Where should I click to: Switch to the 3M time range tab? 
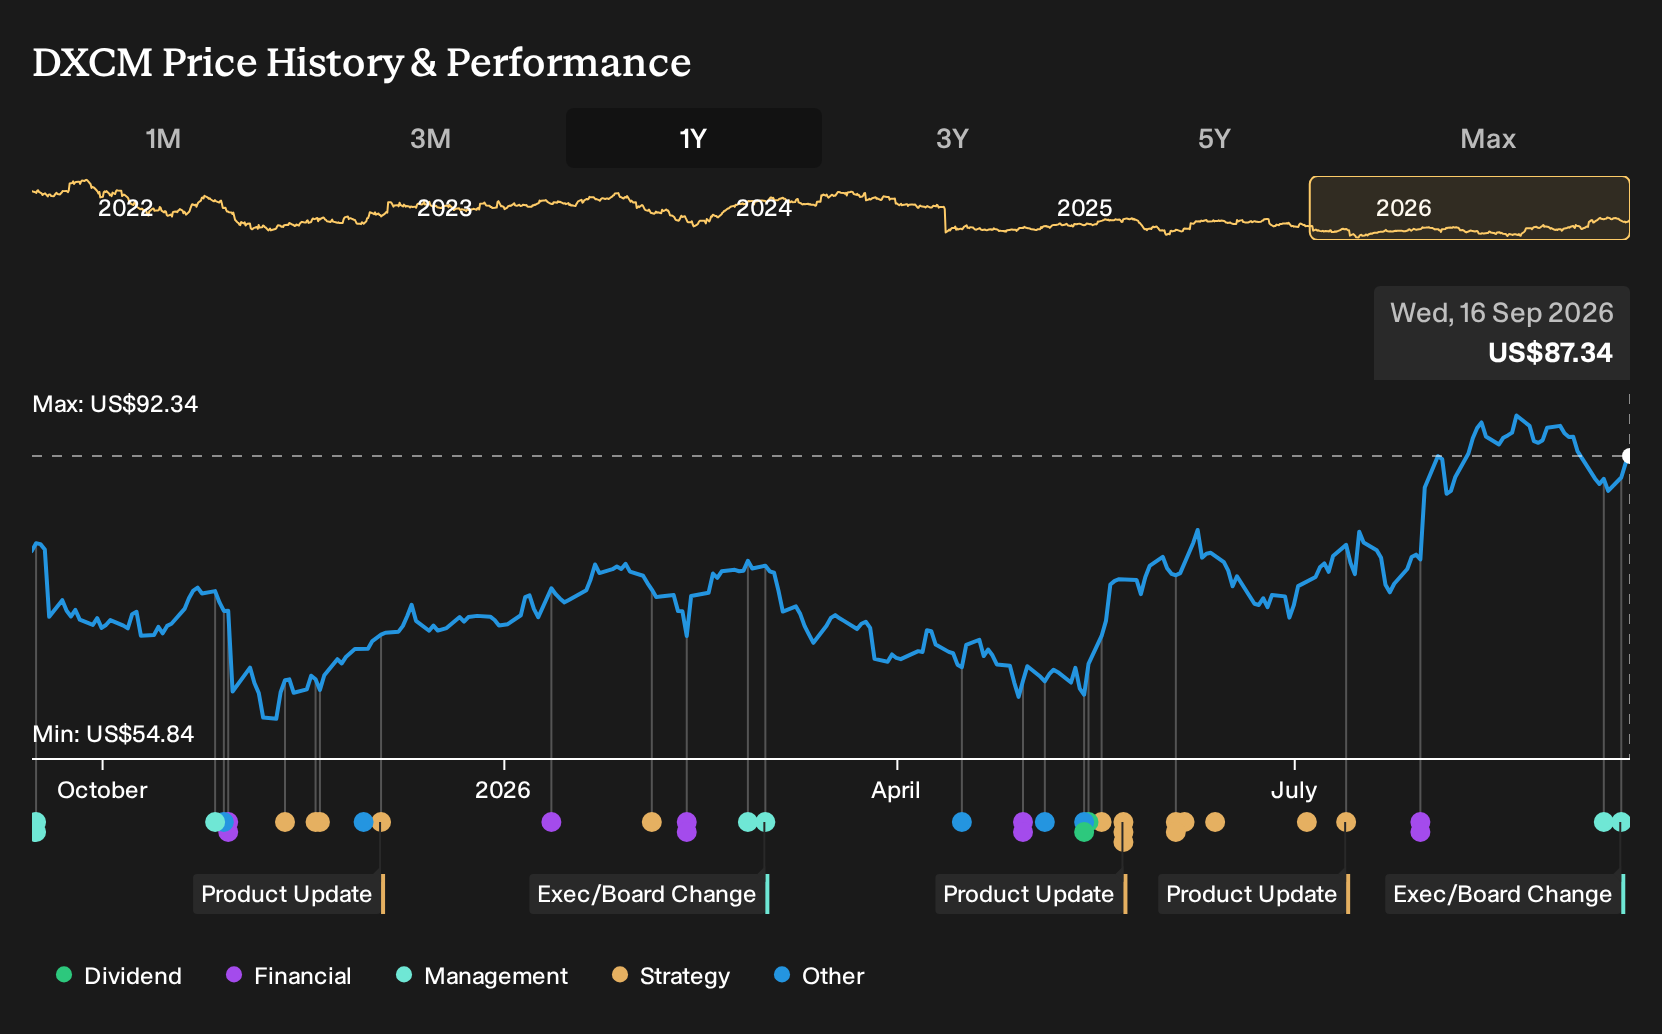tap(430, 138)
